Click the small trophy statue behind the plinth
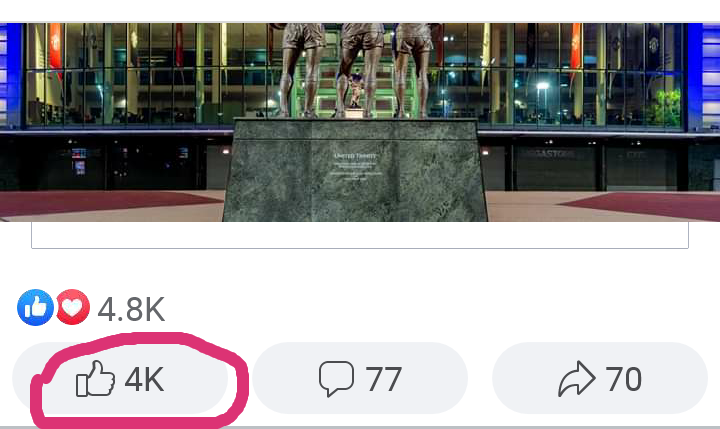Viewport: 720px width, 429px height. (356, 95)
